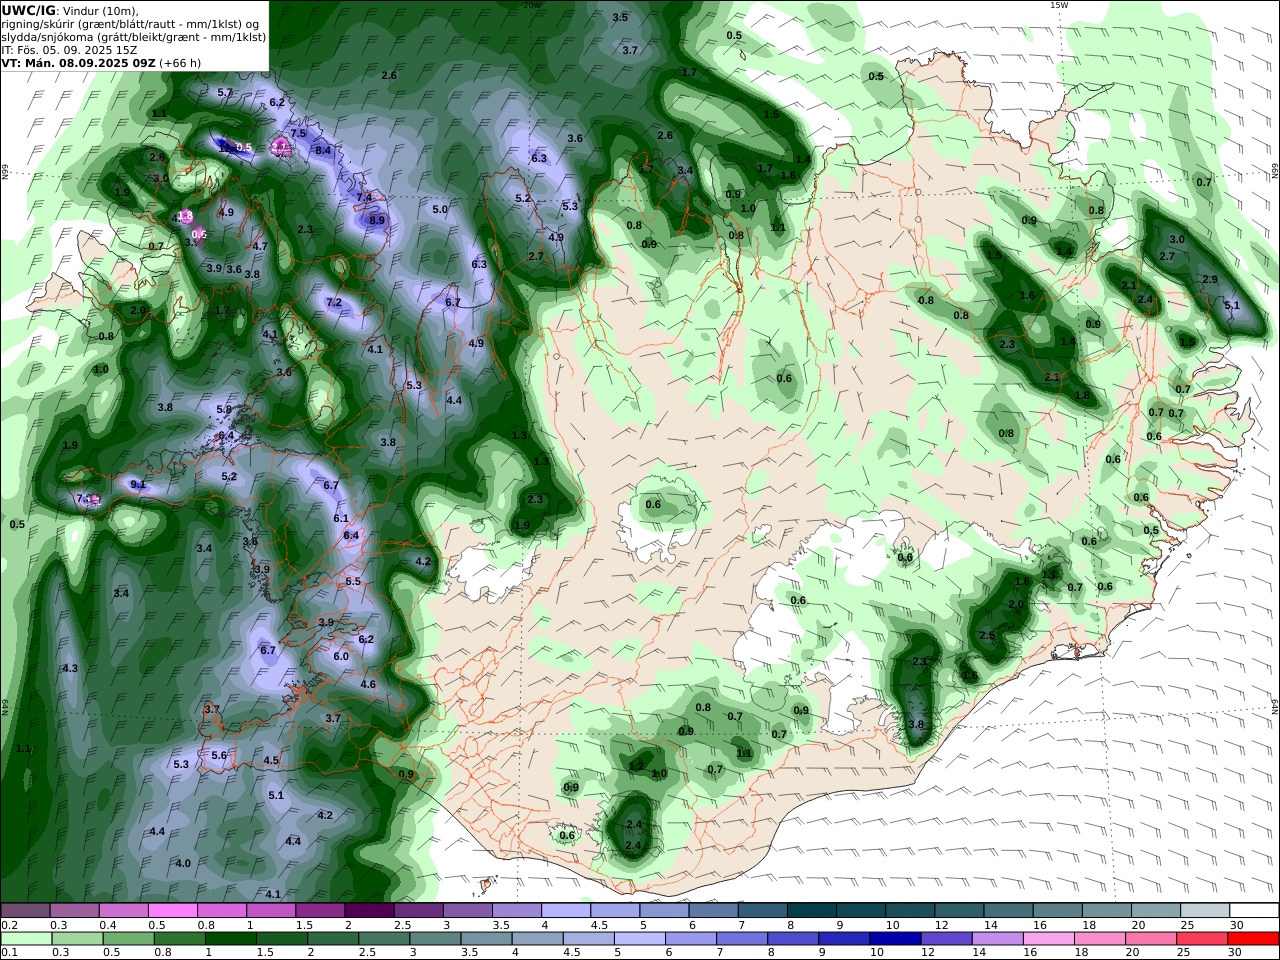The width and height of the screenshot is (1280, 960).
Task: Click the '5.5' precipitation value
Action: point(353,581)
